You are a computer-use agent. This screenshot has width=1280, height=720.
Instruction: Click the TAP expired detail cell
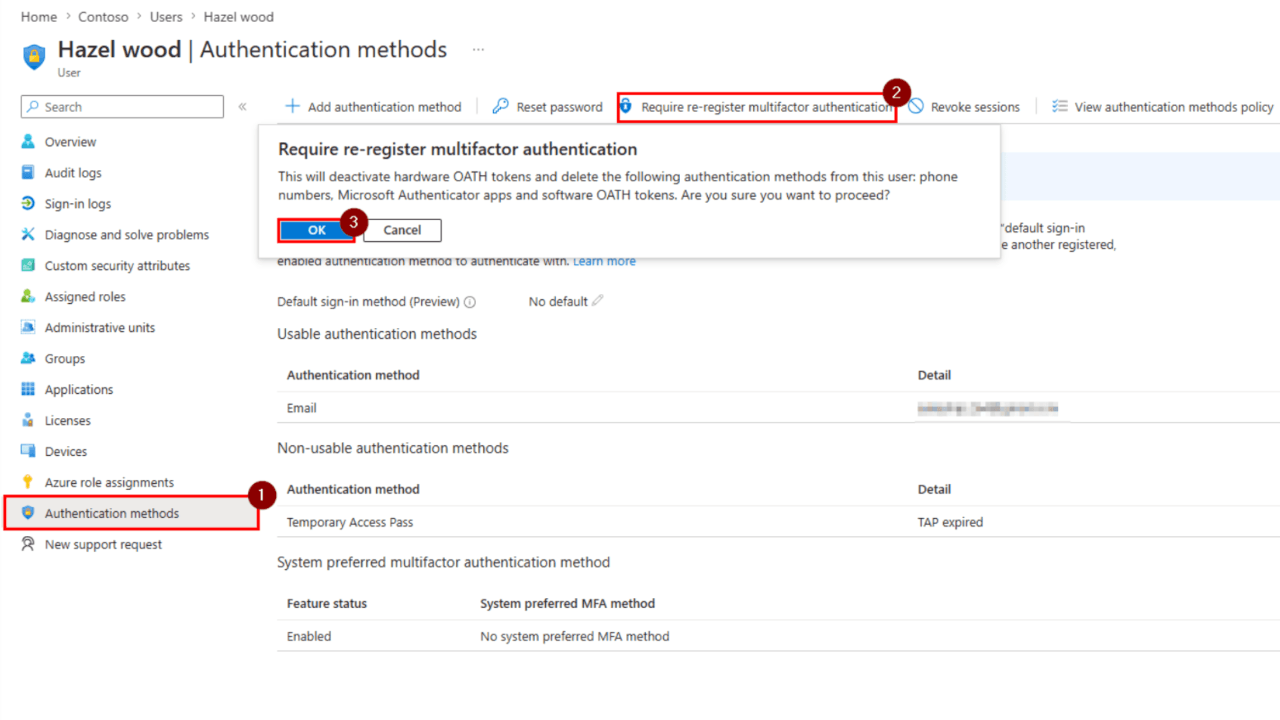(x=950, y=522)
